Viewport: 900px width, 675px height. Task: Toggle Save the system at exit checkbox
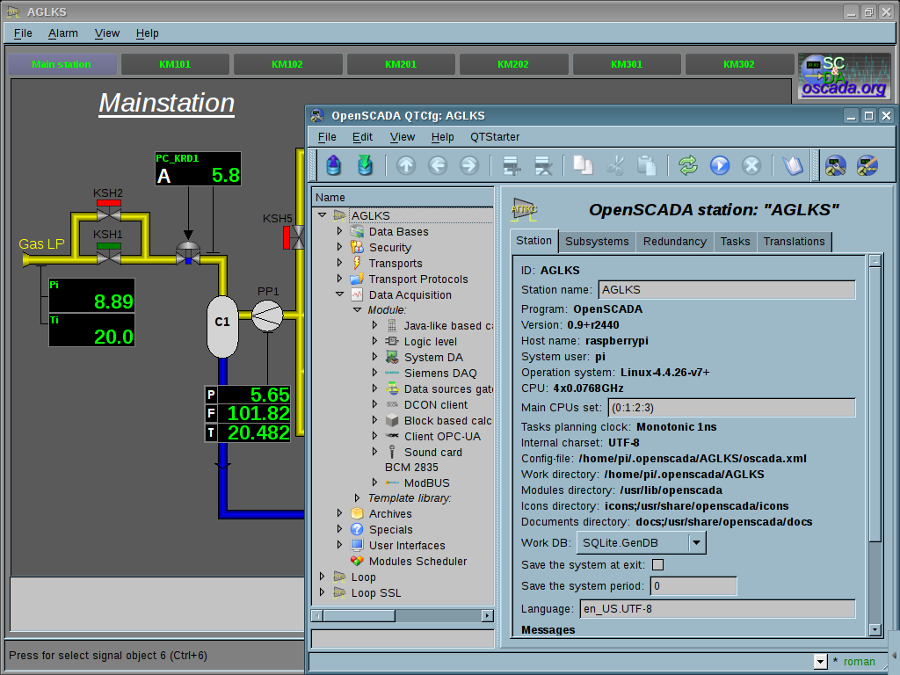[658, 565]
